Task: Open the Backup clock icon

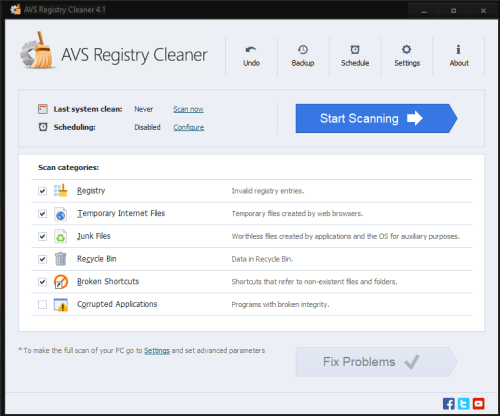Action: (303, 50)
